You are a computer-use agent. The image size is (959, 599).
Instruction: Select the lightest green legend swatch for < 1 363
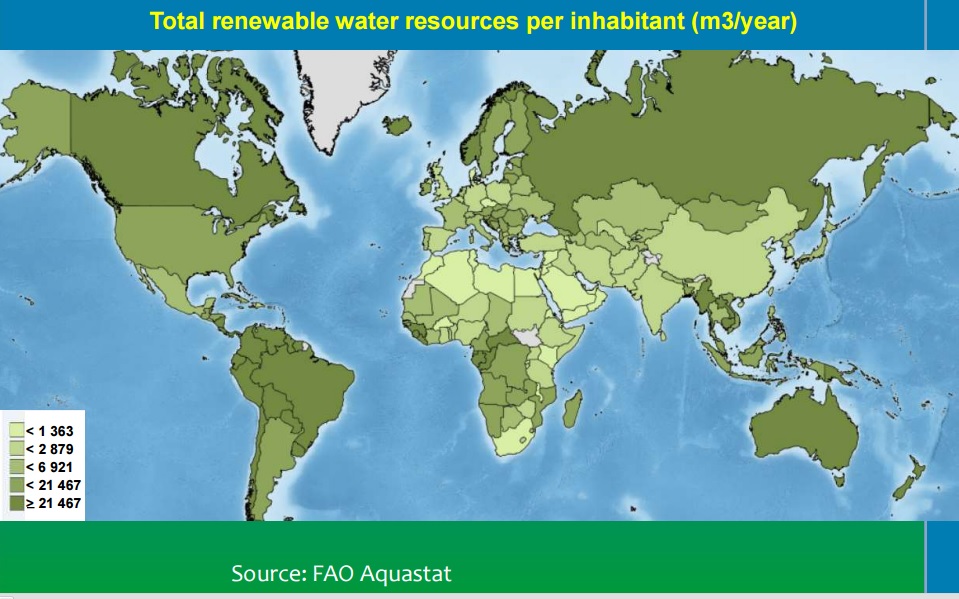click(x=16, y=430)
